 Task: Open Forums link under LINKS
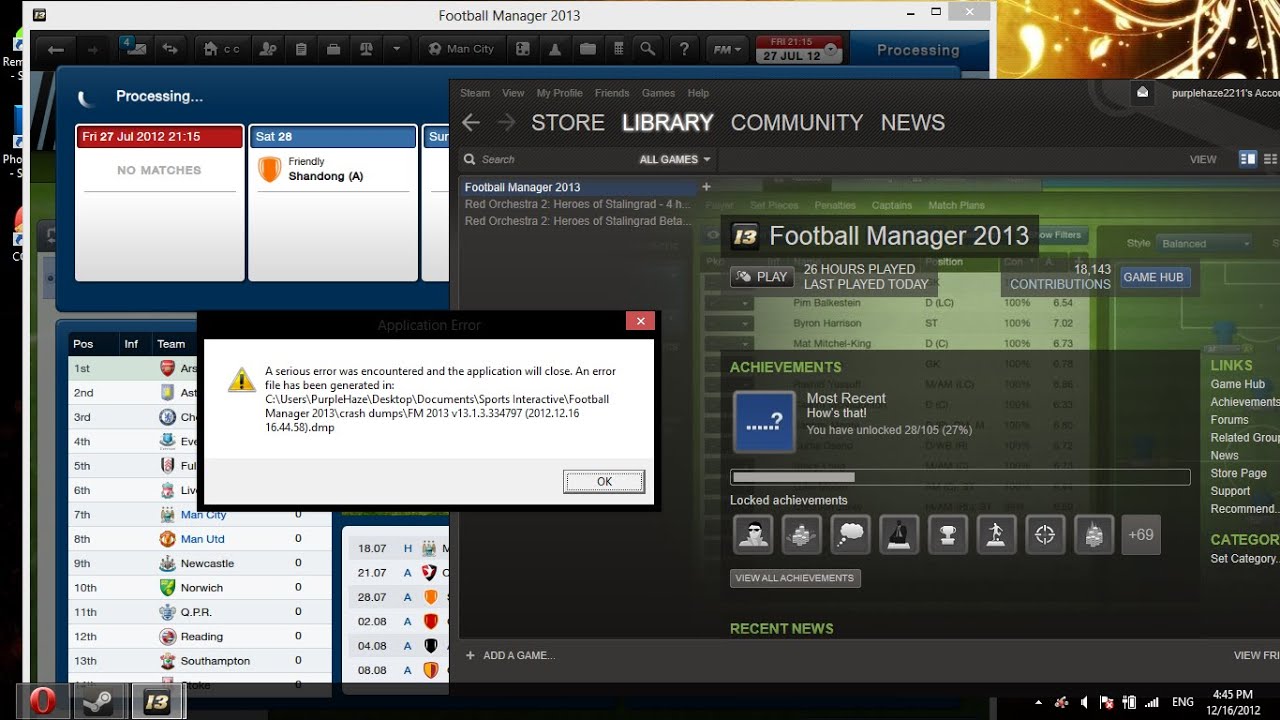(1229, 420)
